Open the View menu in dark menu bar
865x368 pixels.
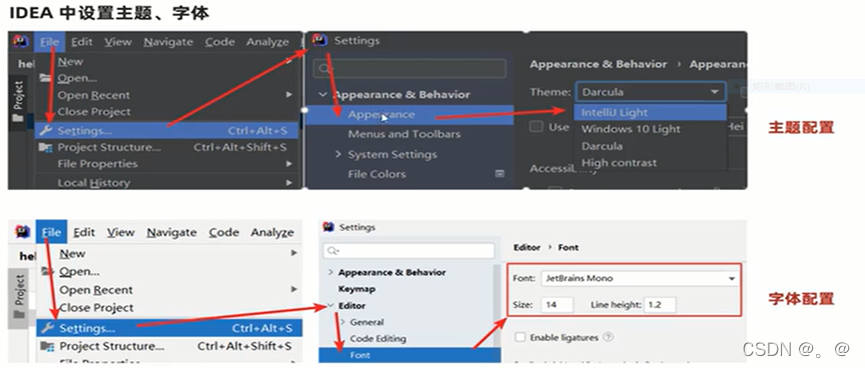(x=118, y=42)
